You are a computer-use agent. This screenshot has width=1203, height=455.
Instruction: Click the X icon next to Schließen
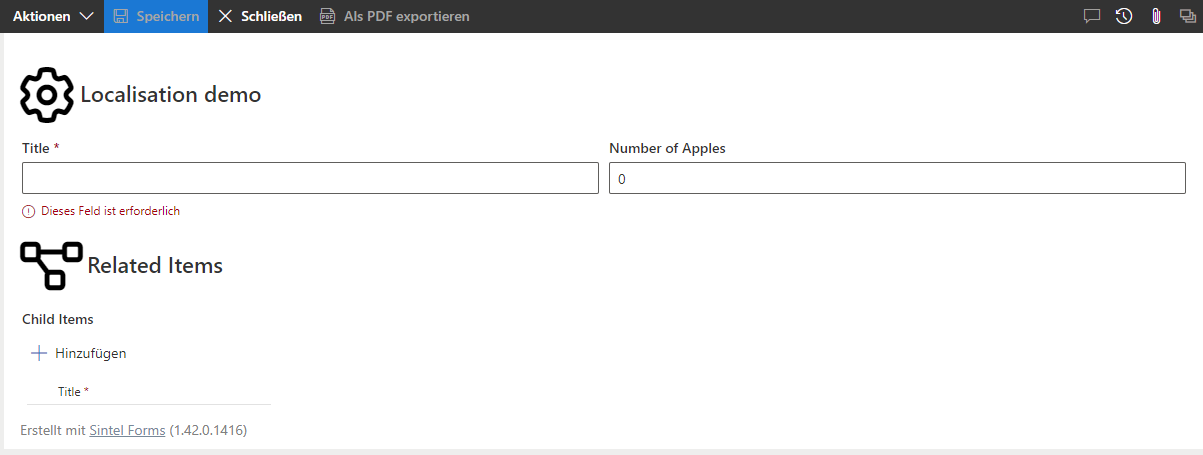225,16
